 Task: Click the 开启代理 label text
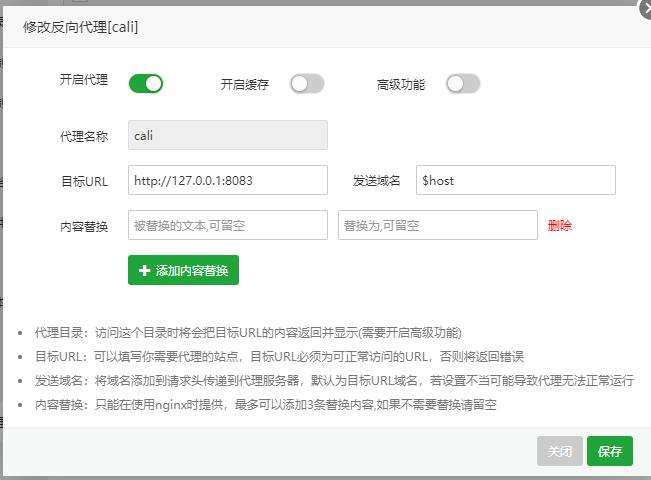coord(84,79)
